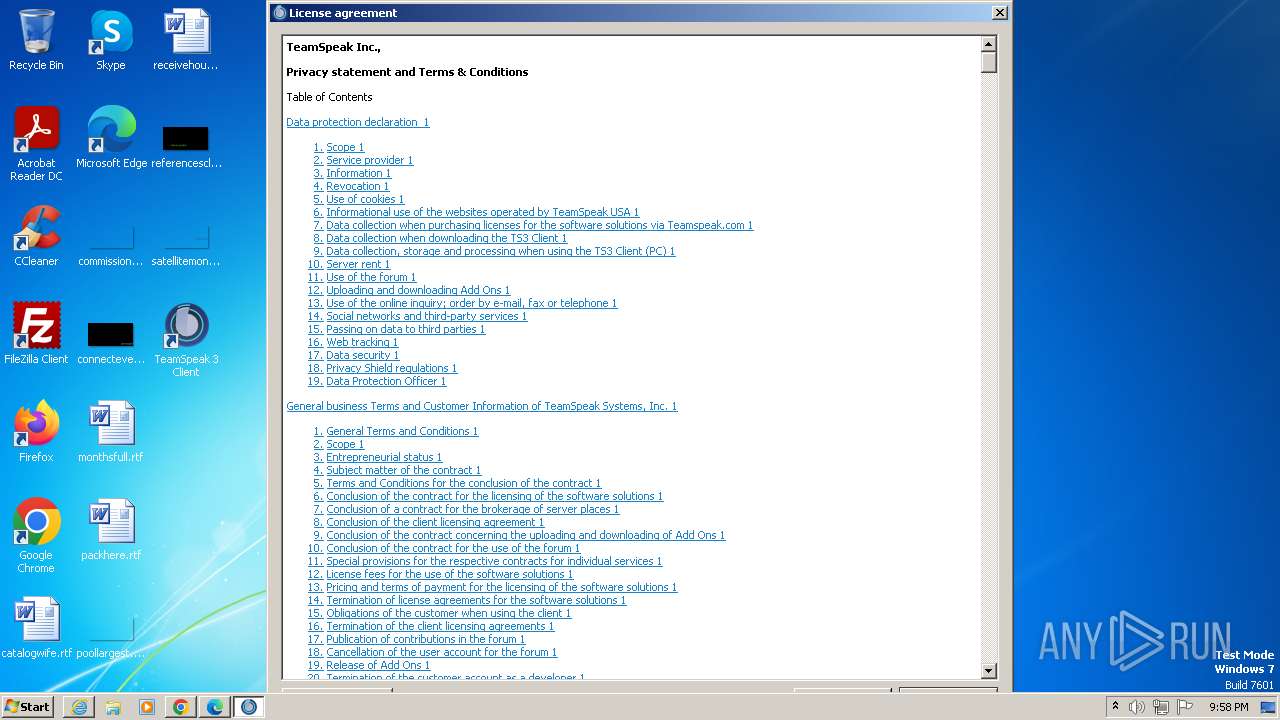Viewport: 1280px width, 720px height.
Task: Go to the Revocation section link
Action: coord(357,186)
